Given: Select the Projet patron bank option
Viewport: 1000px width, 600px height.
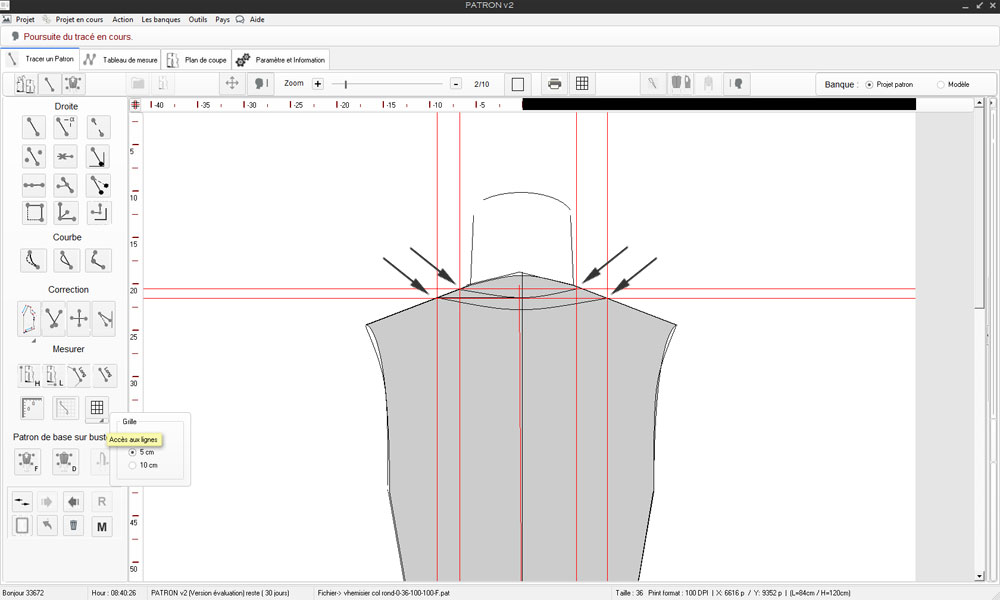Looking at the screenshot, I should click(x=869, y=85).
